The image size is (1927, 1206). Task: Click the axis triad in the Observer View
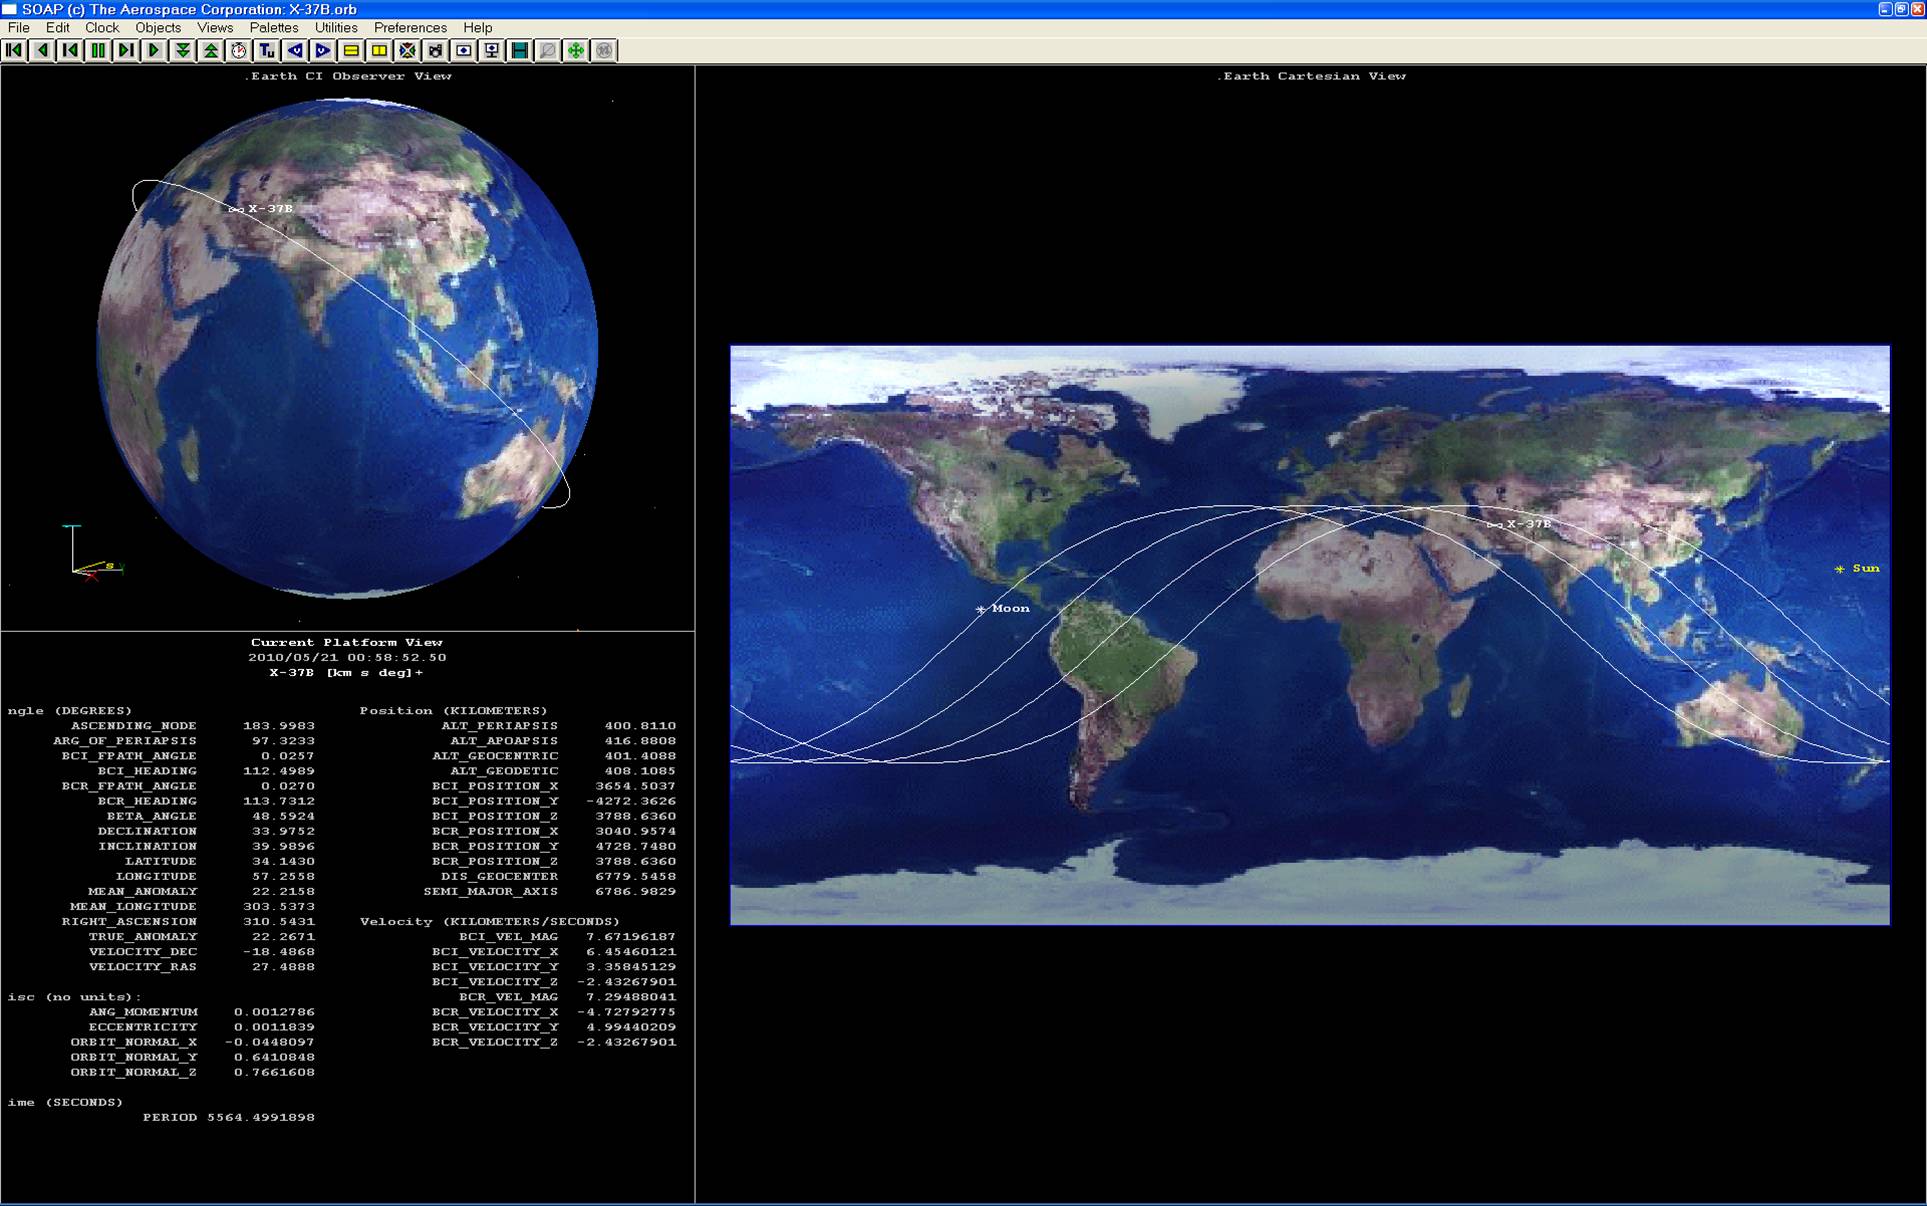tap(92, 552)
